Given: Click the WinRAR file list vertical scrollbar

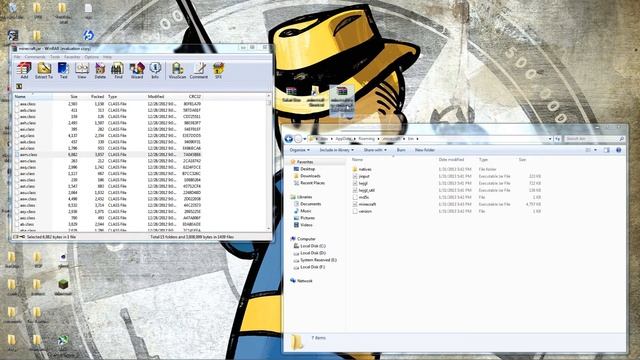Looking at the screenshot, I should click(x=269, y=163).
